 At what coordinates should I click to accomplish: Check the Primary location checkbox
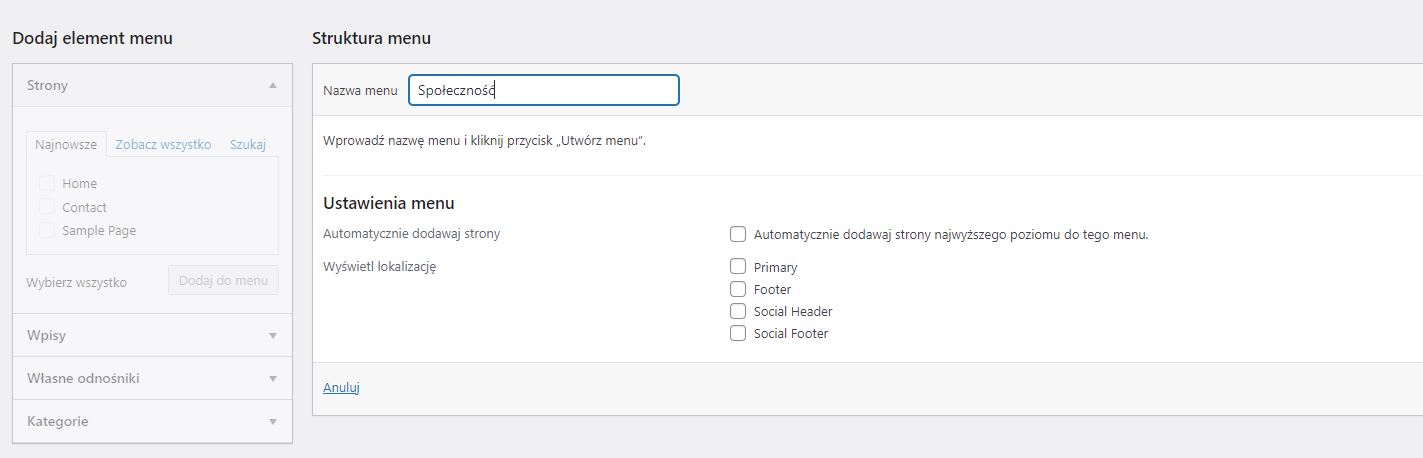738,266
